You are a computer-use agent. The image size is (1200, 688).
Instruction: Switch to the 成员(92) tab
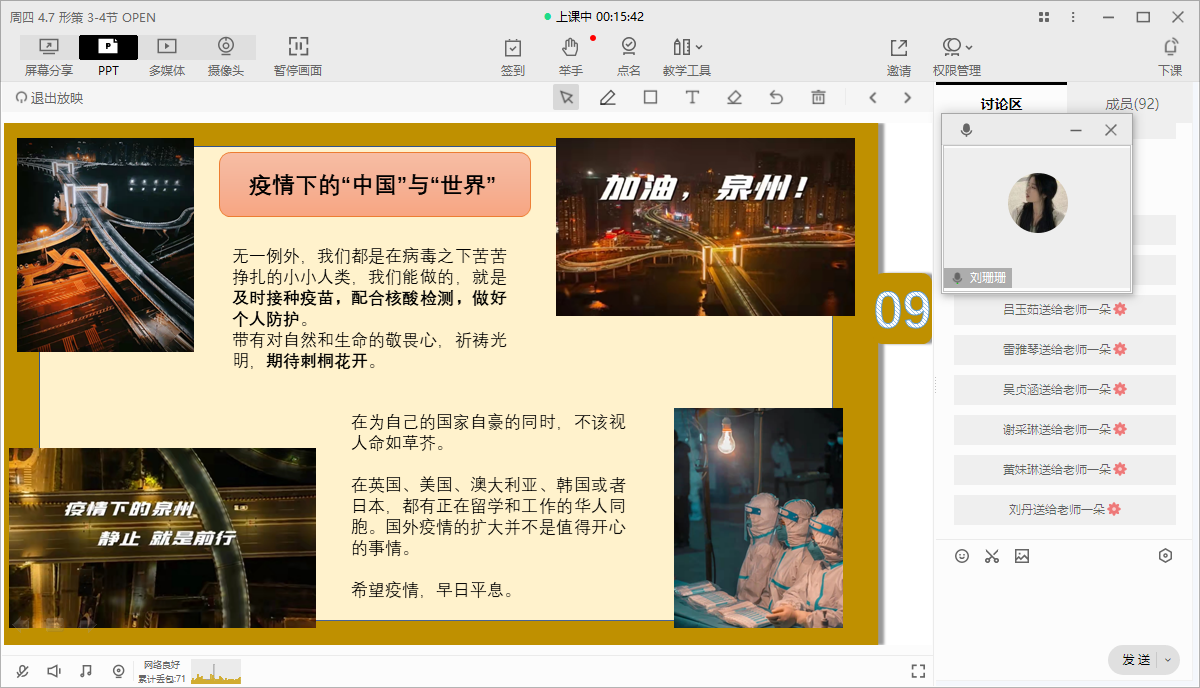[1132, 104]
